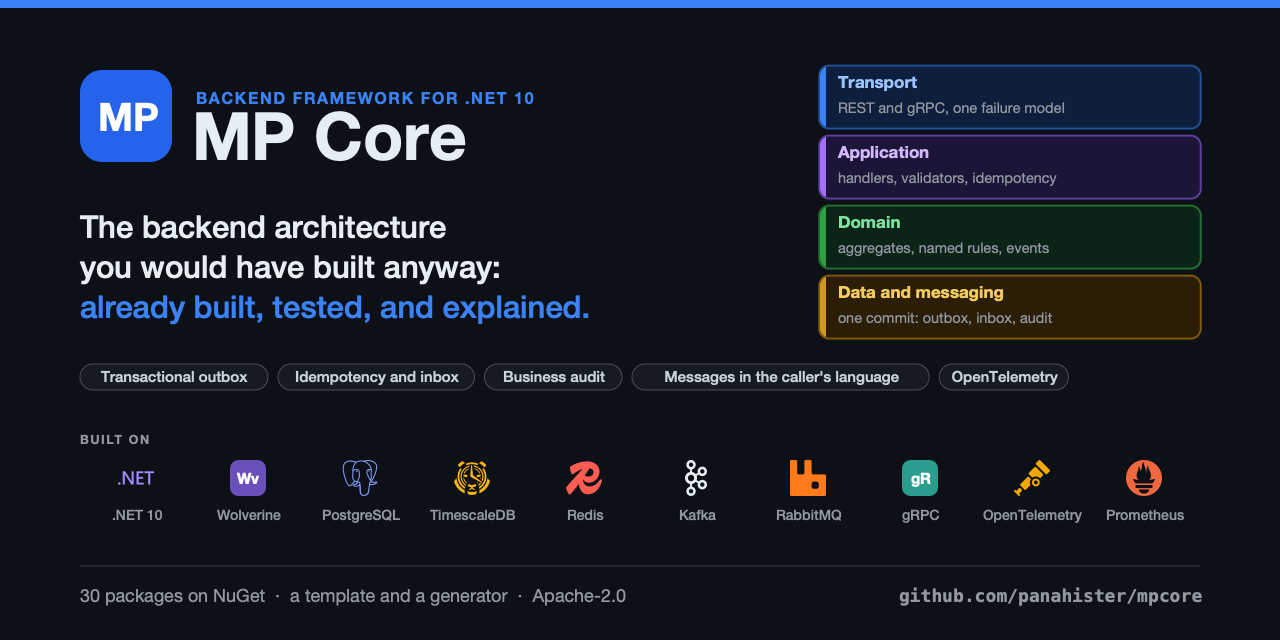This screenshot has height=640, width=1280.
Task: Click 'BACKEND FRAMEWORK FOR .NET 10' subtitle
Action: pyautogui.click(x=365, y=98)
